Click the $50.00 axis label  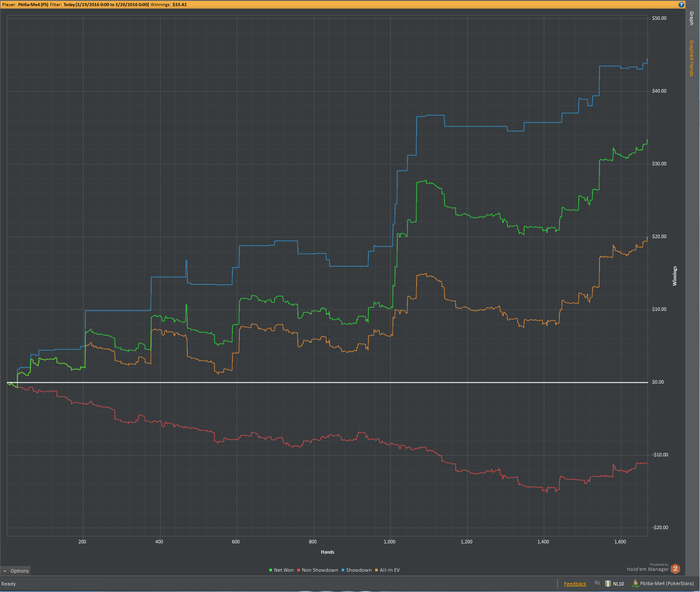pos(659,18)
